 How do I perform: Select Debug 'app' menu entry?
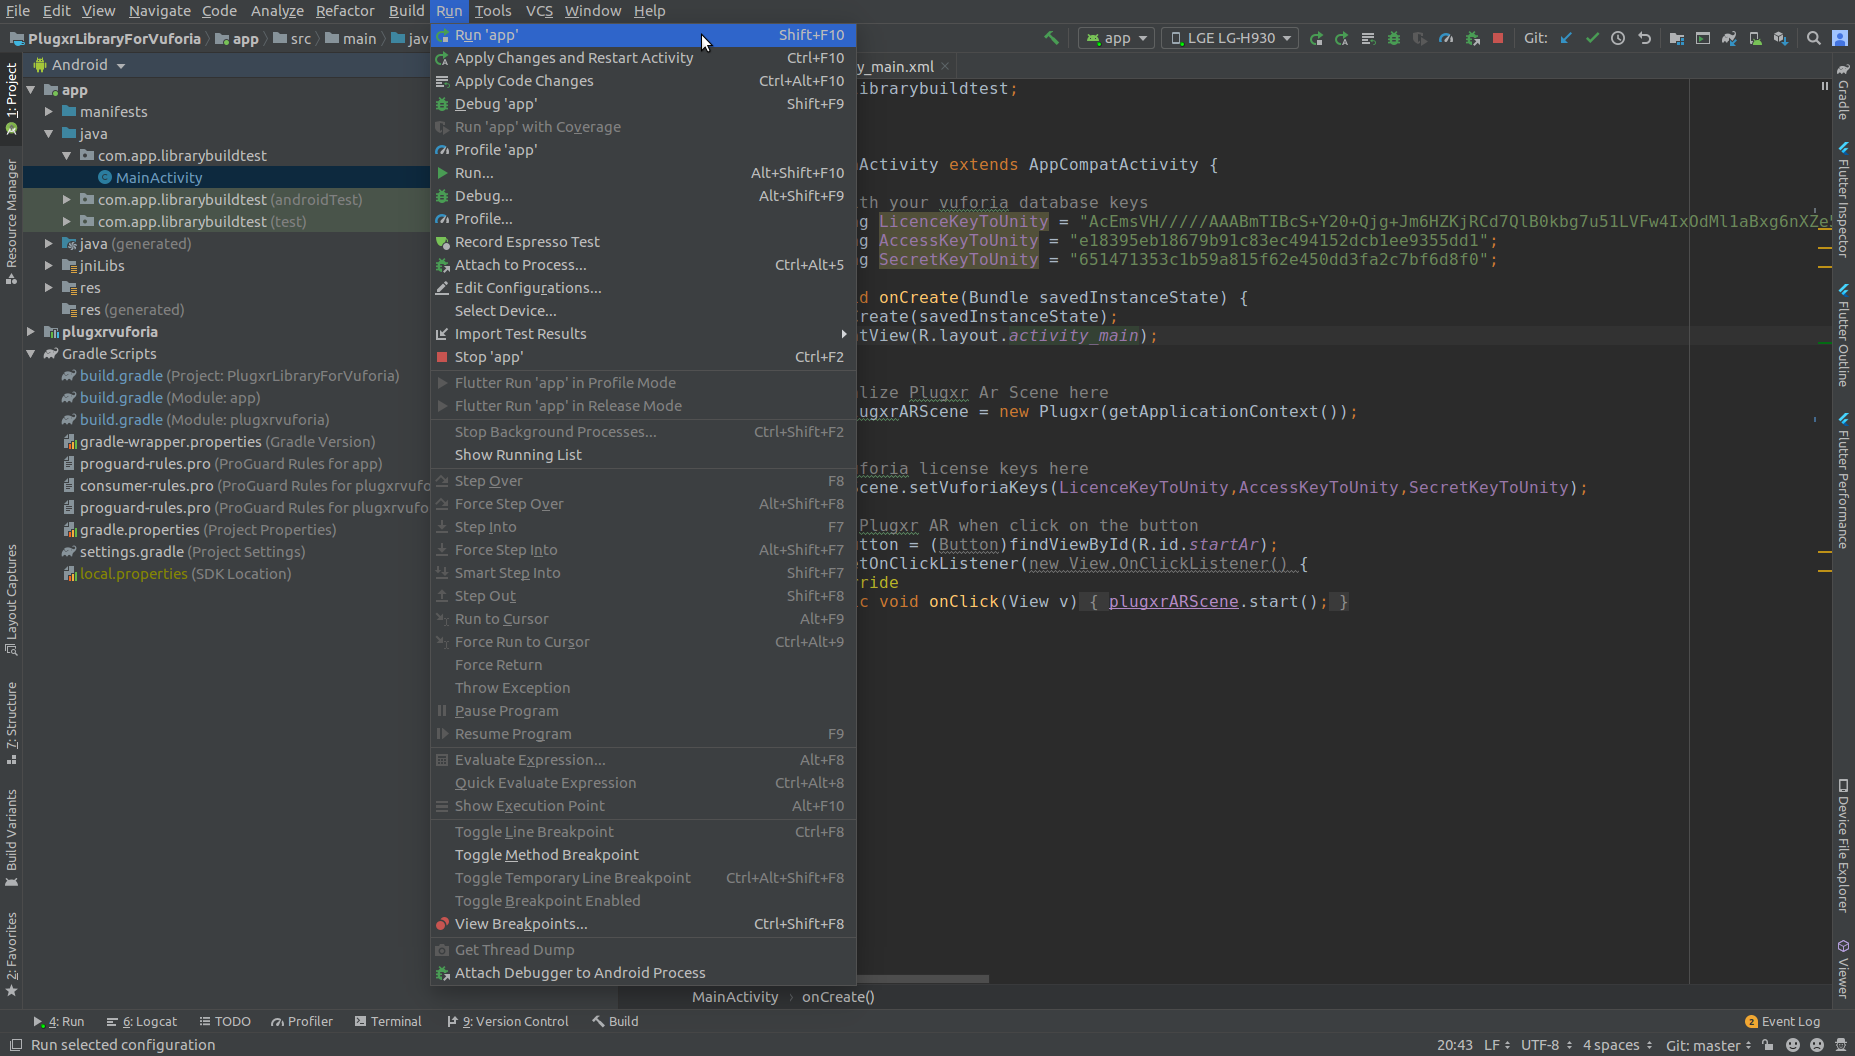tap(643, 104)
